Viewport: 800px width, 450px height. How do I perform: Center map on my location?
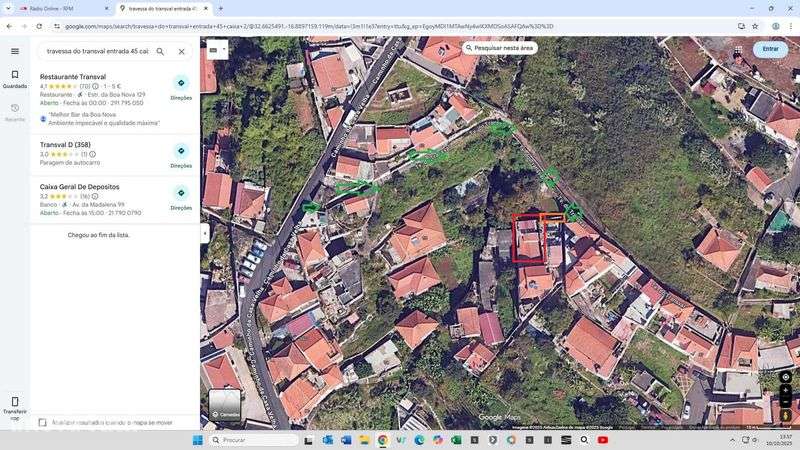click(786, 377)
